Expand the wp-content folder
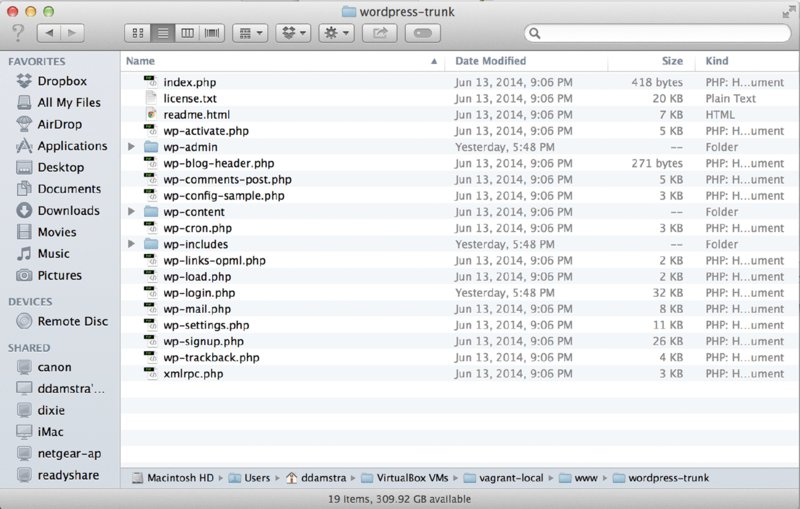This screenshot has width=800, height=509. 132,212
